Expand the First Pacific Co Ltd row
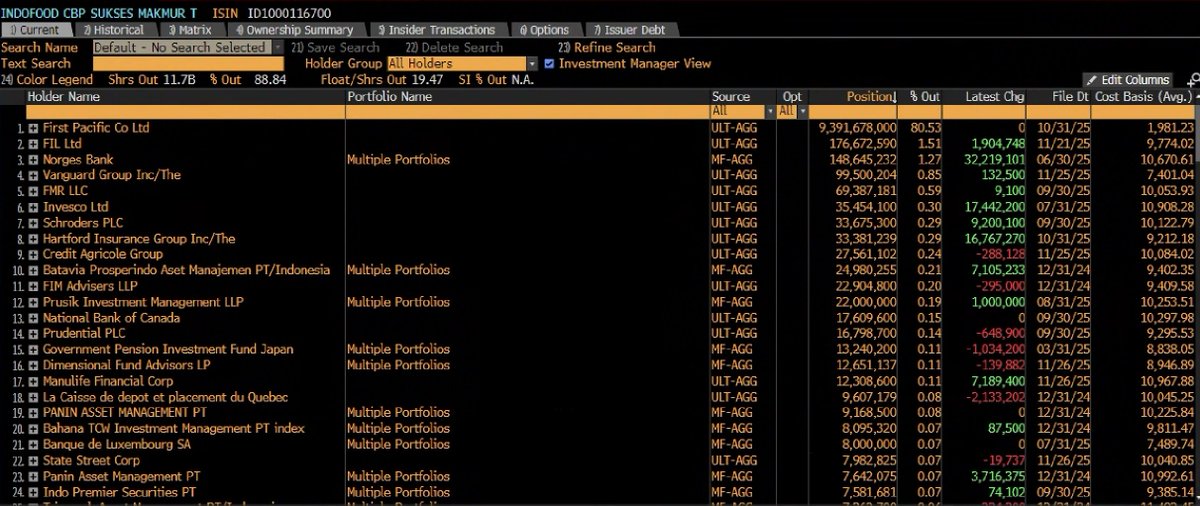1200x506 pixels. 33,128
